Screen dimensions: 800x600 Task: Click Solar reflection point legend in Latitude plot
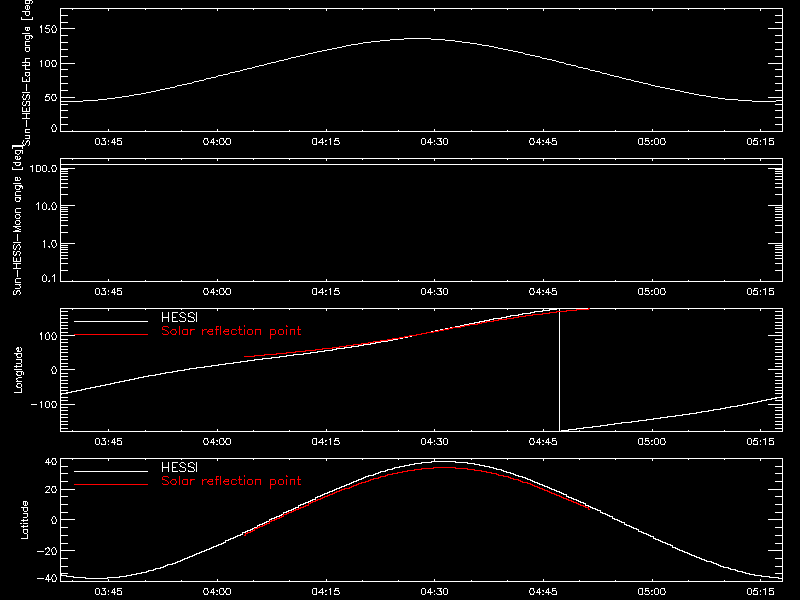tap(231, 481)
